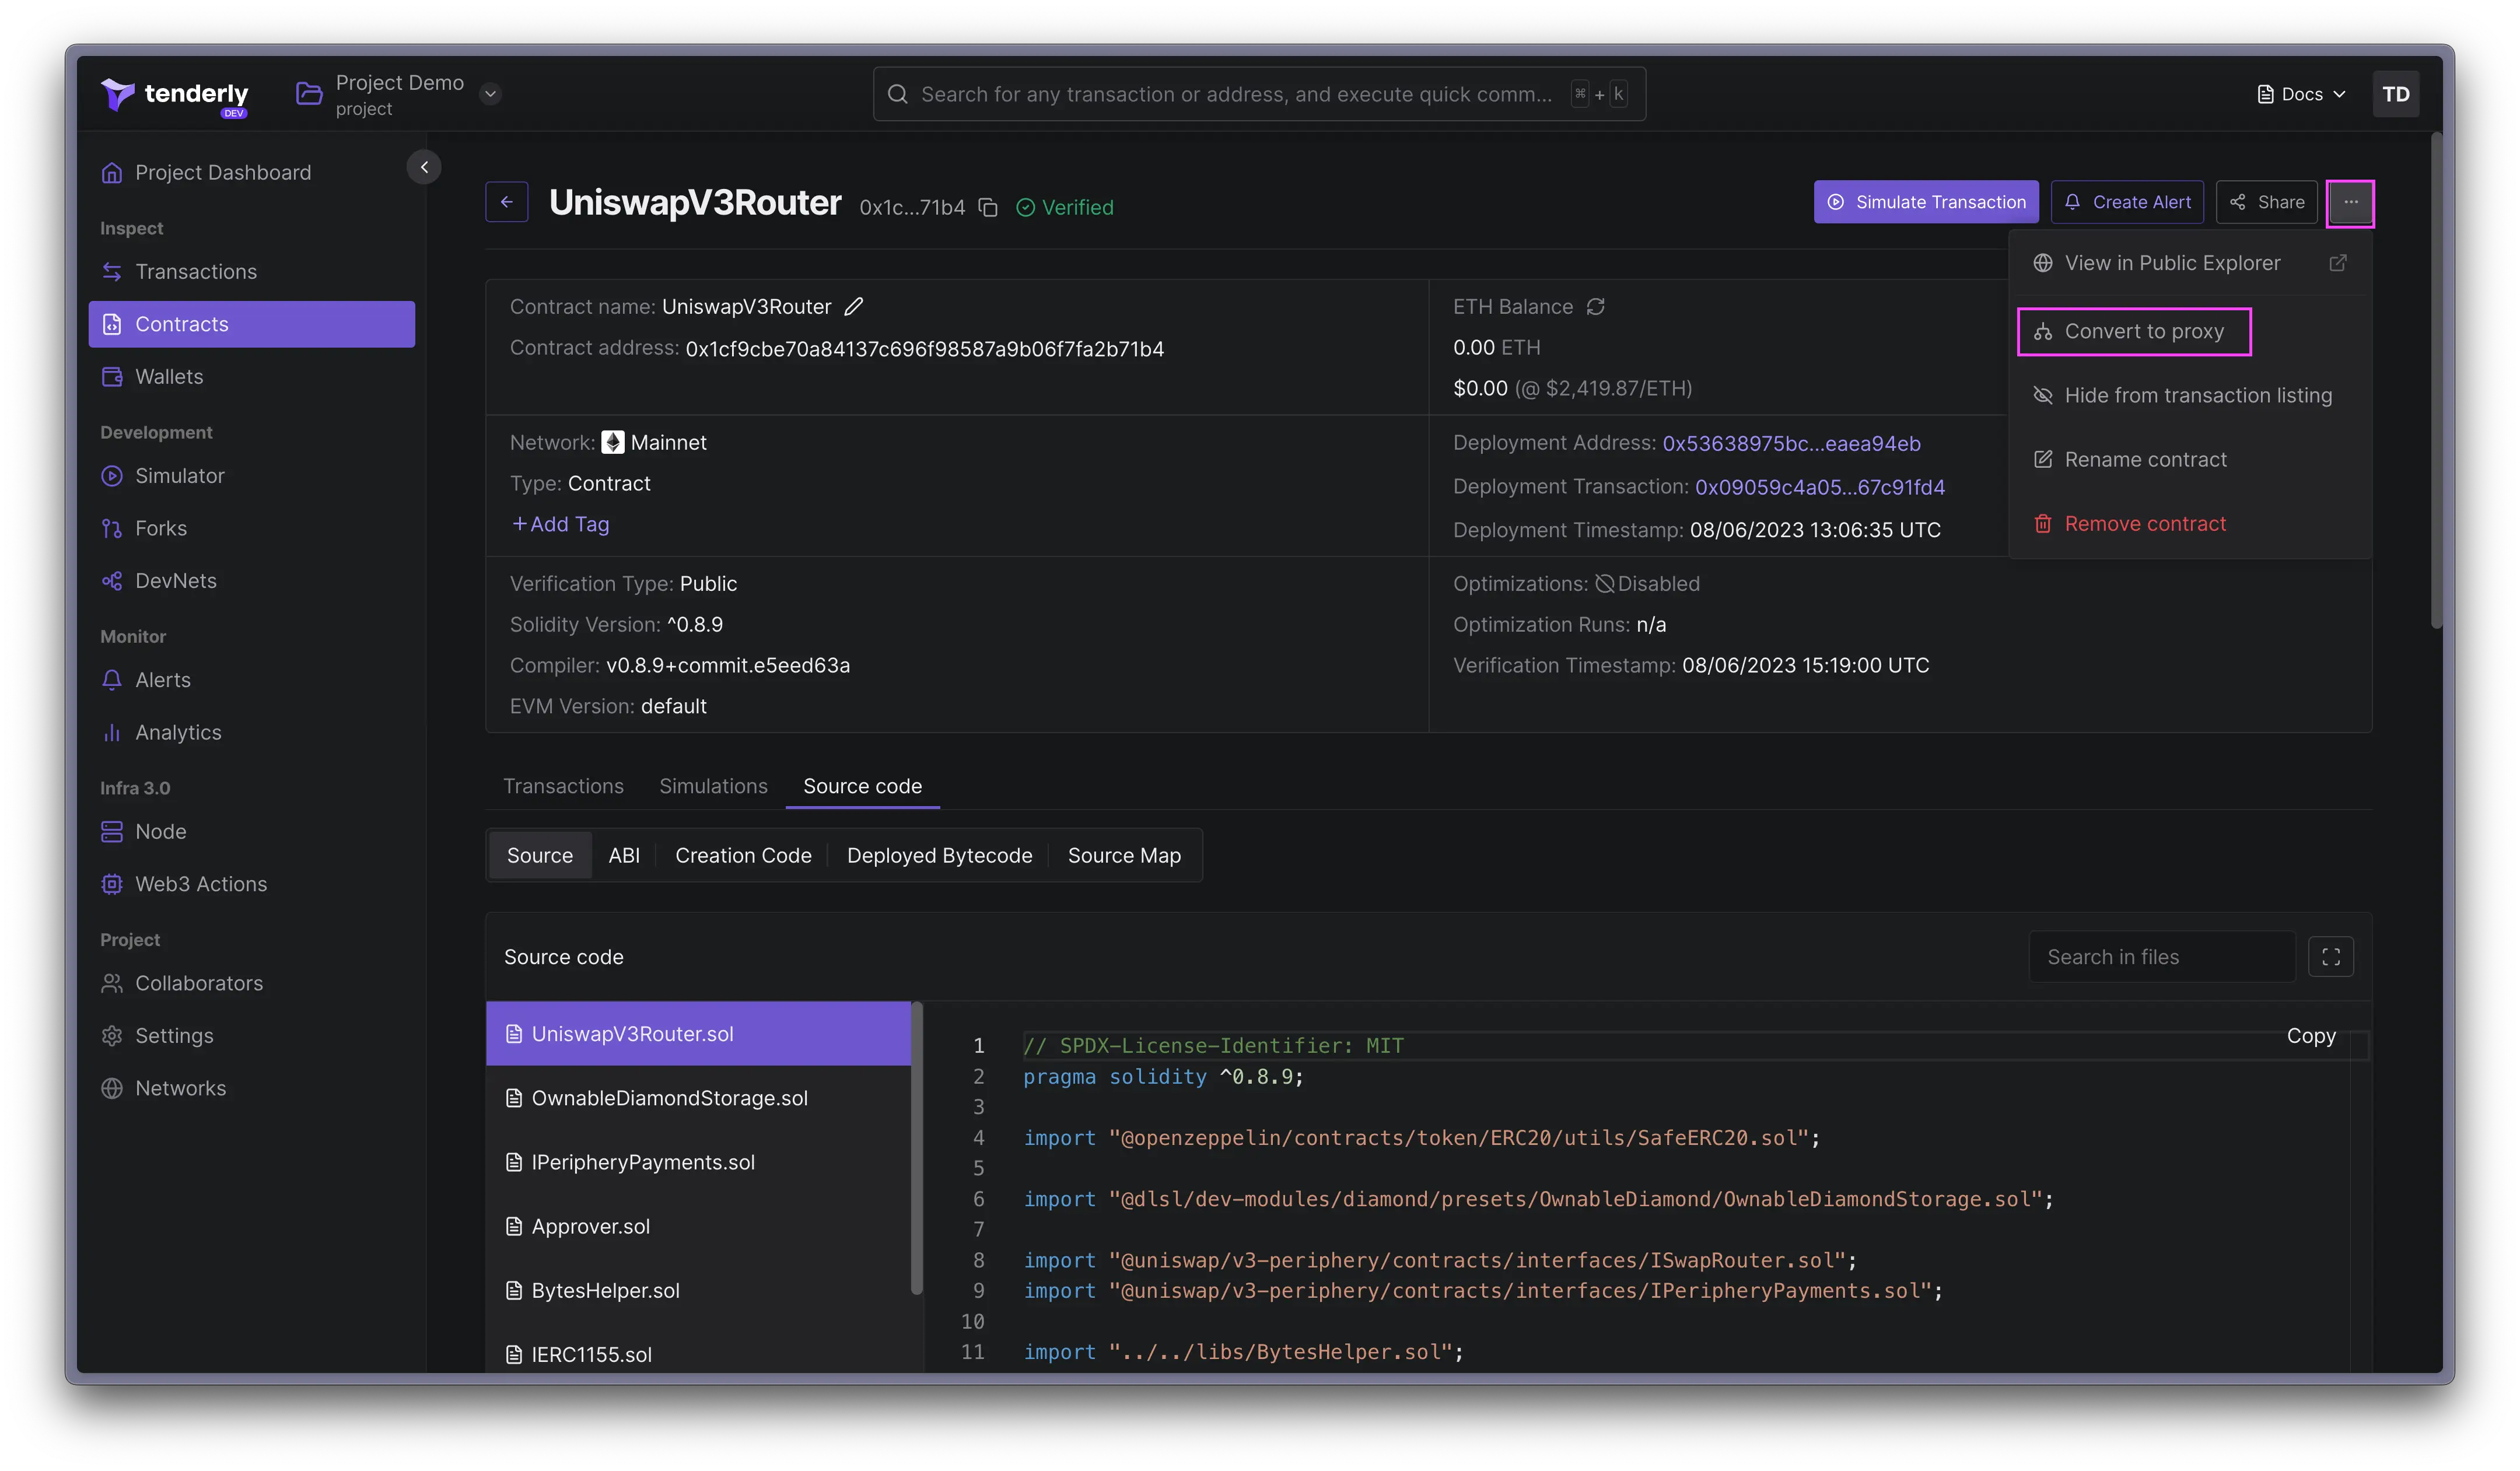The image size is (2520, 1471).
Task: Refresh the ETH Balance
Action: 1595,306
